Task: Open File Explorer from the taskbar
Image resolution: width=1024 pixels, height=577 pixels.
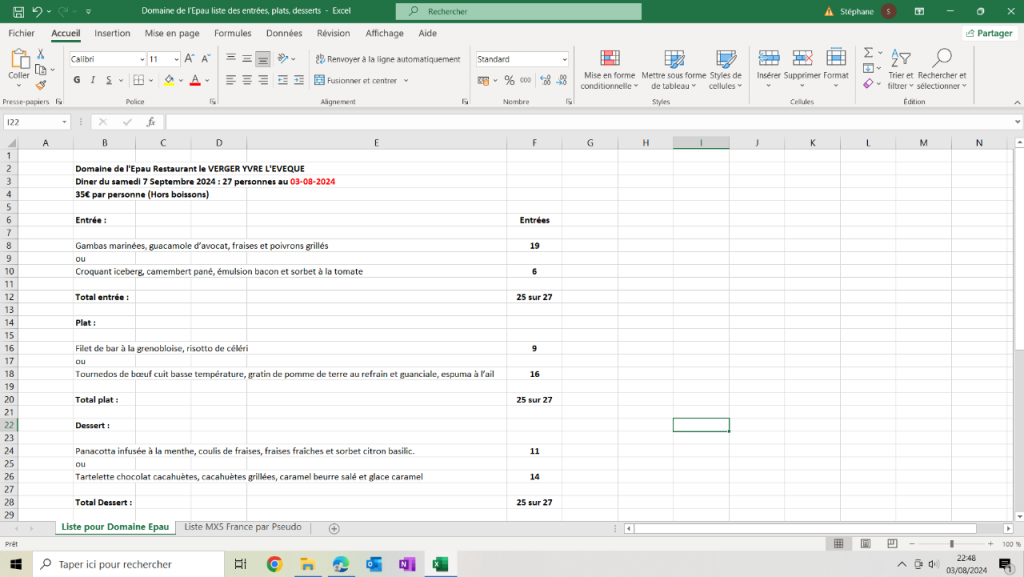Action: coord(308,564)
